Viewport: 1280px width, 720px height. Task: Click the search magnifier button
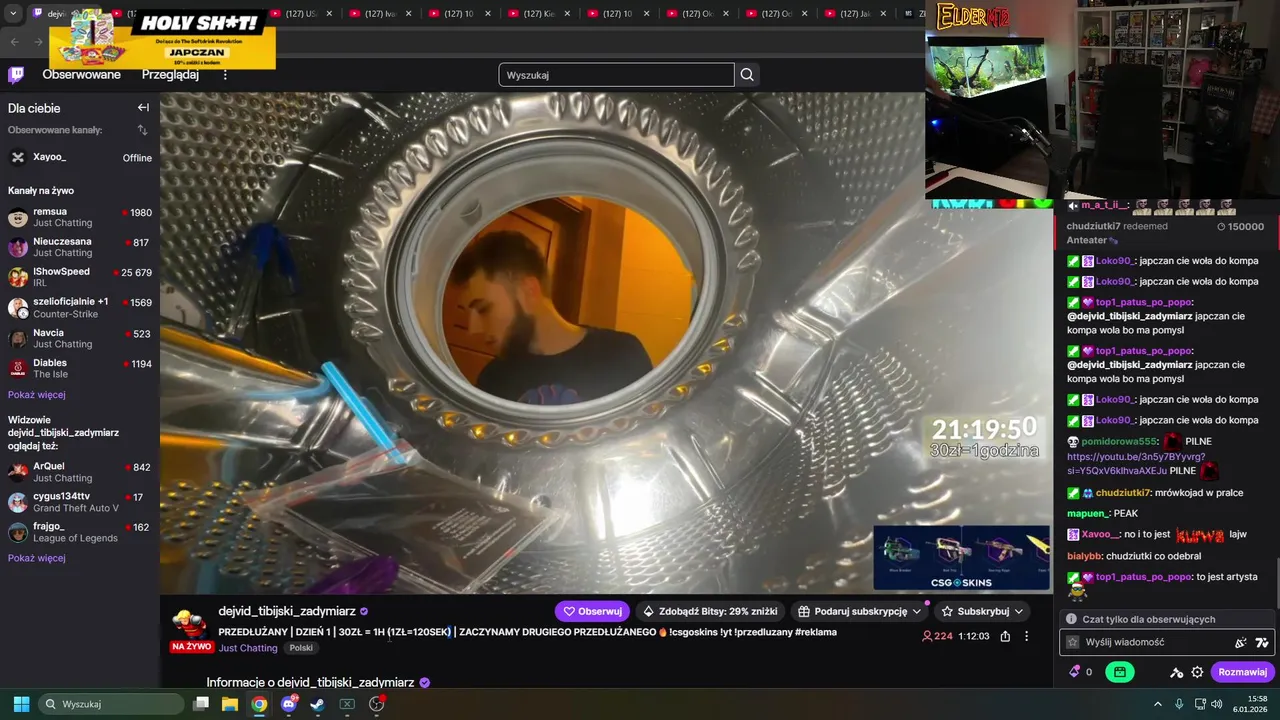click(x=747, y=75)
